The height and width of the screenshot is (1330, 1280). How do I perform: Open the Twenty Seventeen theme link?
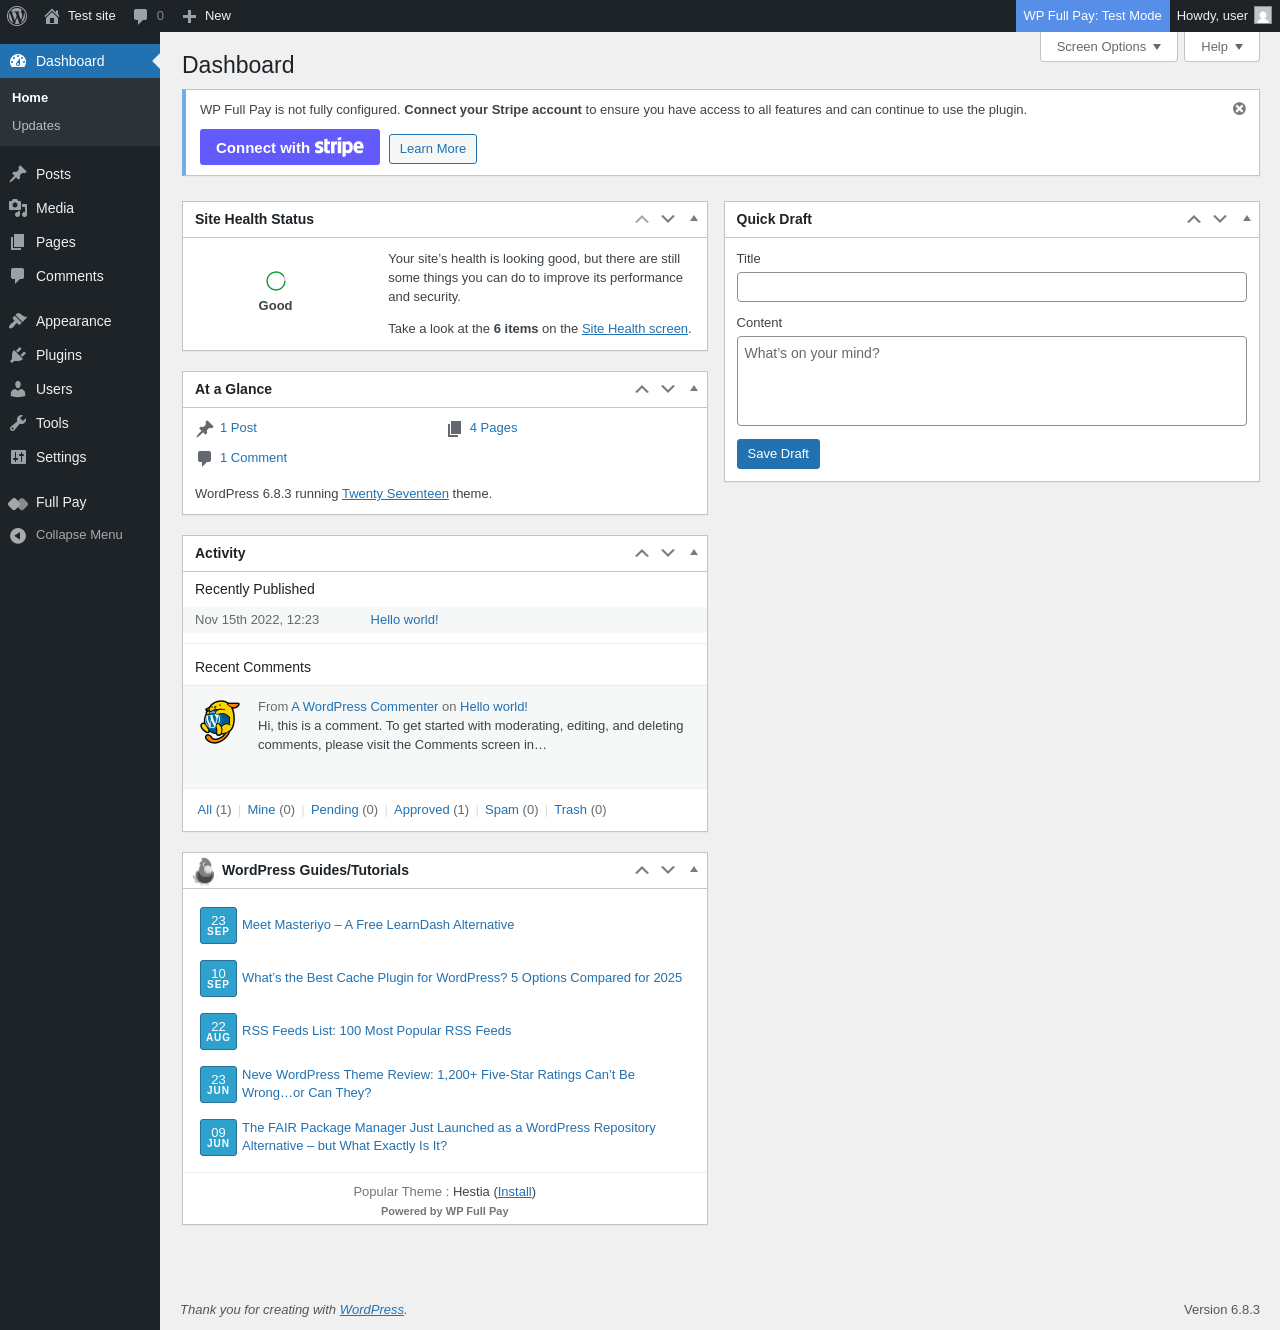[395, 494]
